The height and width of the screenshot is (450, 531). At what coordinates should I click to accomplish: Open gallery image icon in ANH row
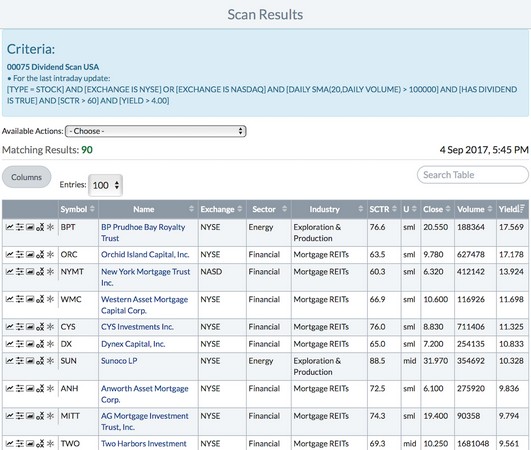(30, 389)
